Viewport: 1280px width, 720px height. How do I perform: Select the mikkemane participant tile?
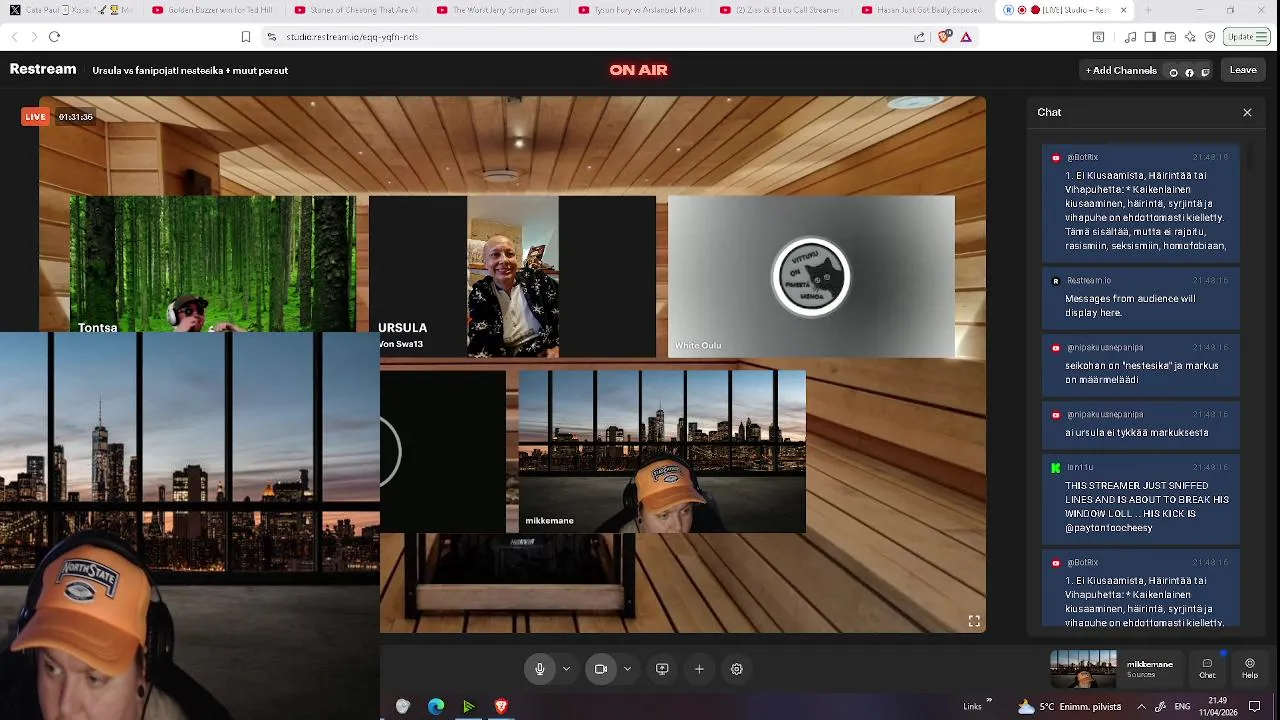pyautogui.click(x=662, y=452)
